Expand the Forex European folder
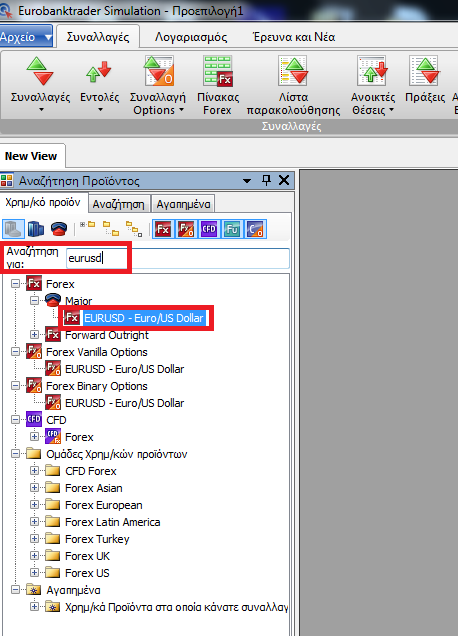Screen dimensions: 458x636 (x=34, y=505)
